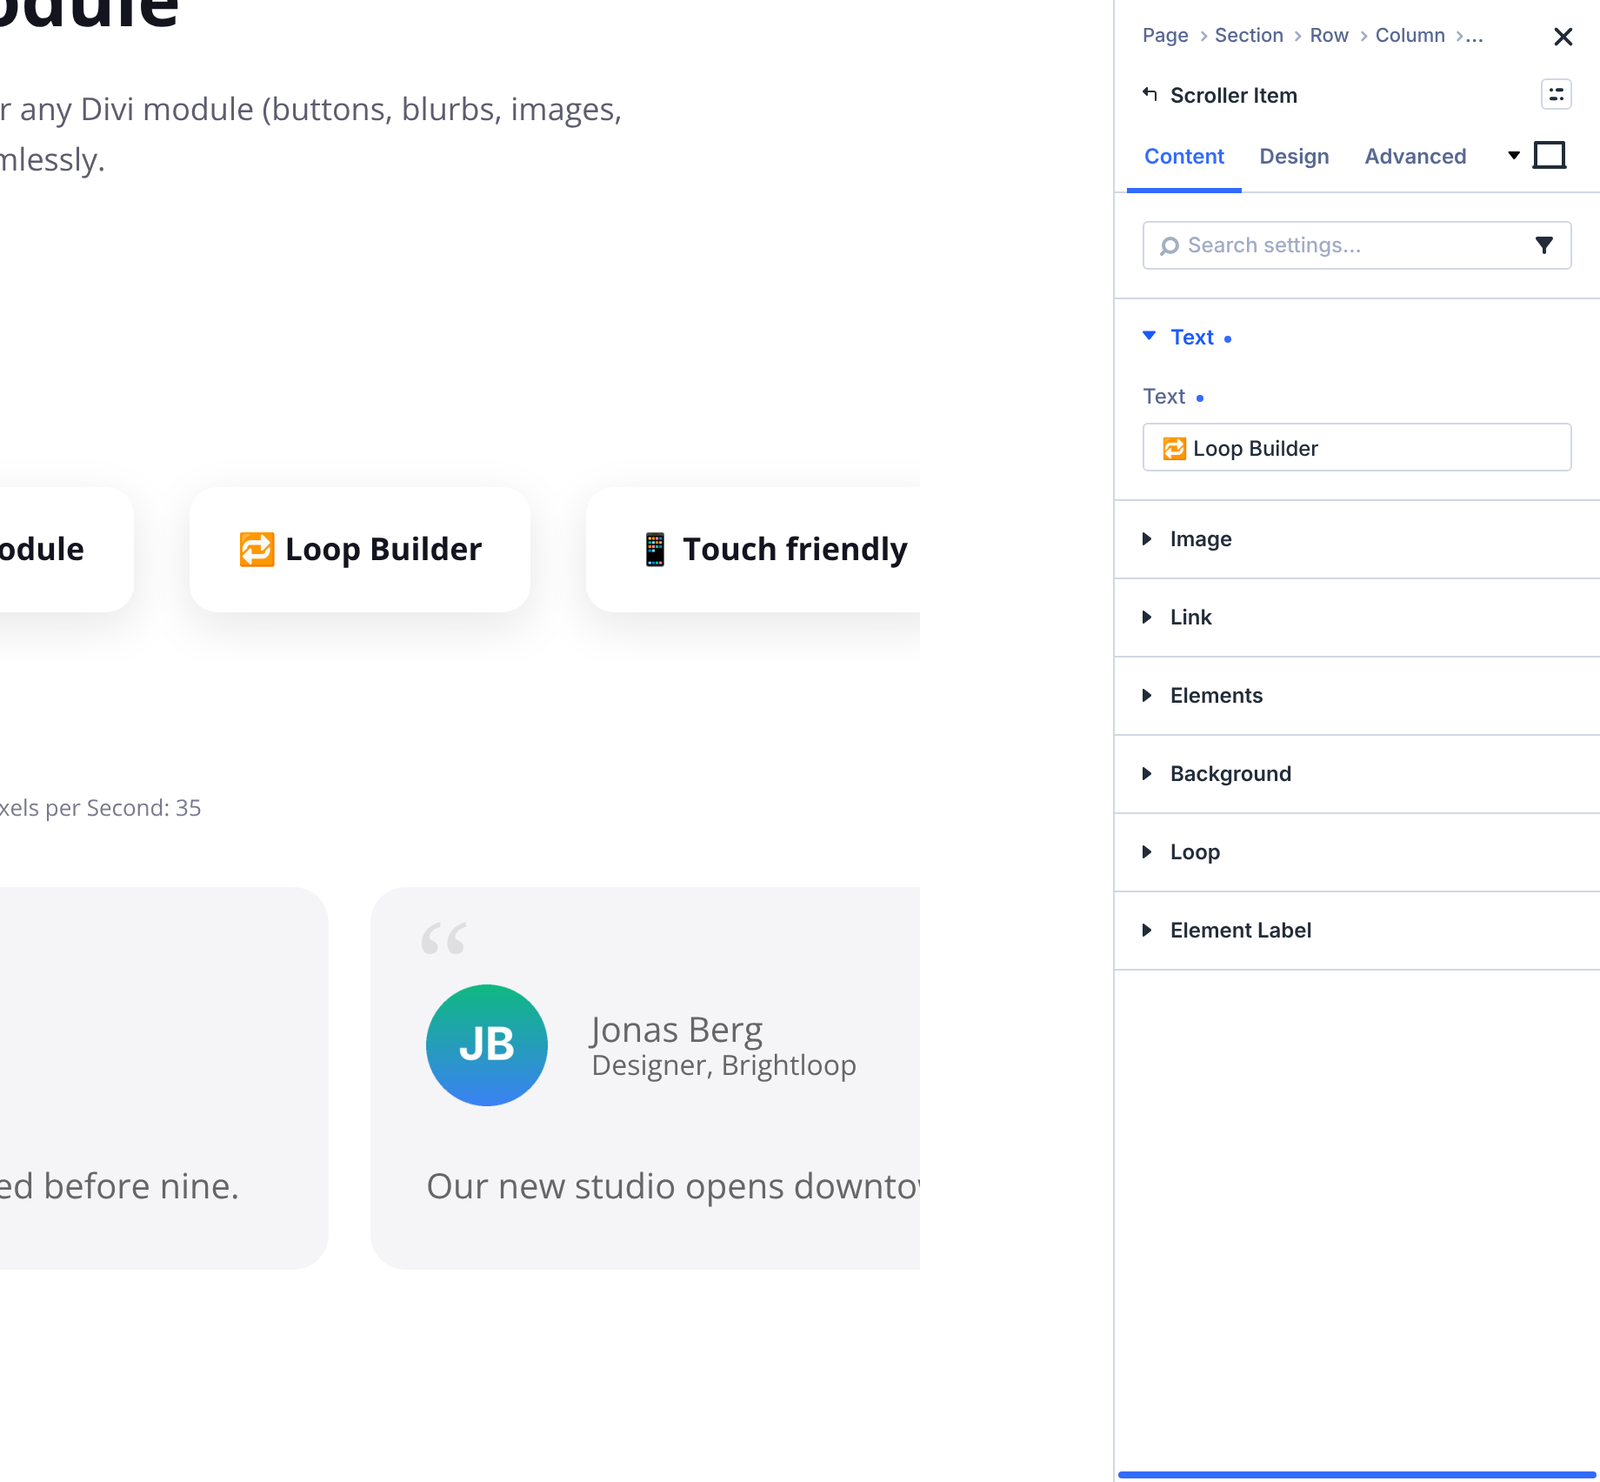Switch to the Design tab
Viewport: 1600px width, 1482px height.
point(1294,157)
